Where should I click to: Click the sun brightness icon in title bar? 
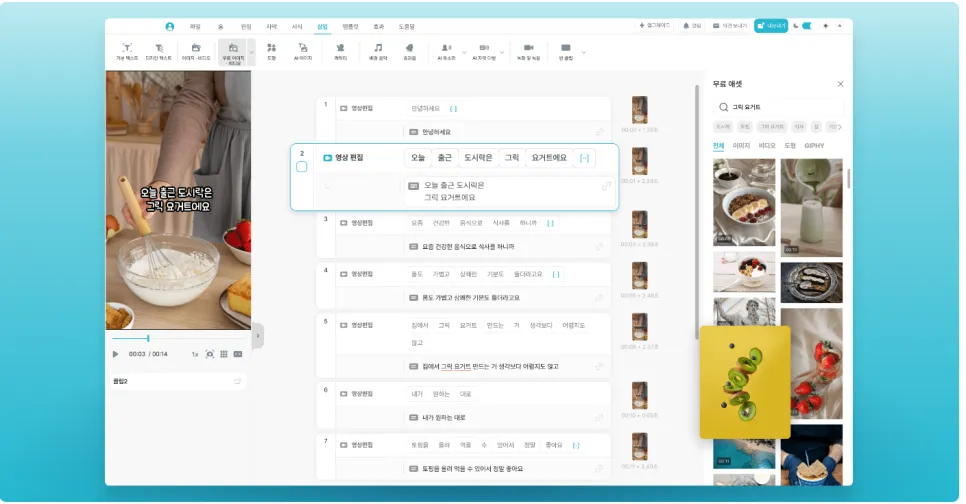coord(826,26)
